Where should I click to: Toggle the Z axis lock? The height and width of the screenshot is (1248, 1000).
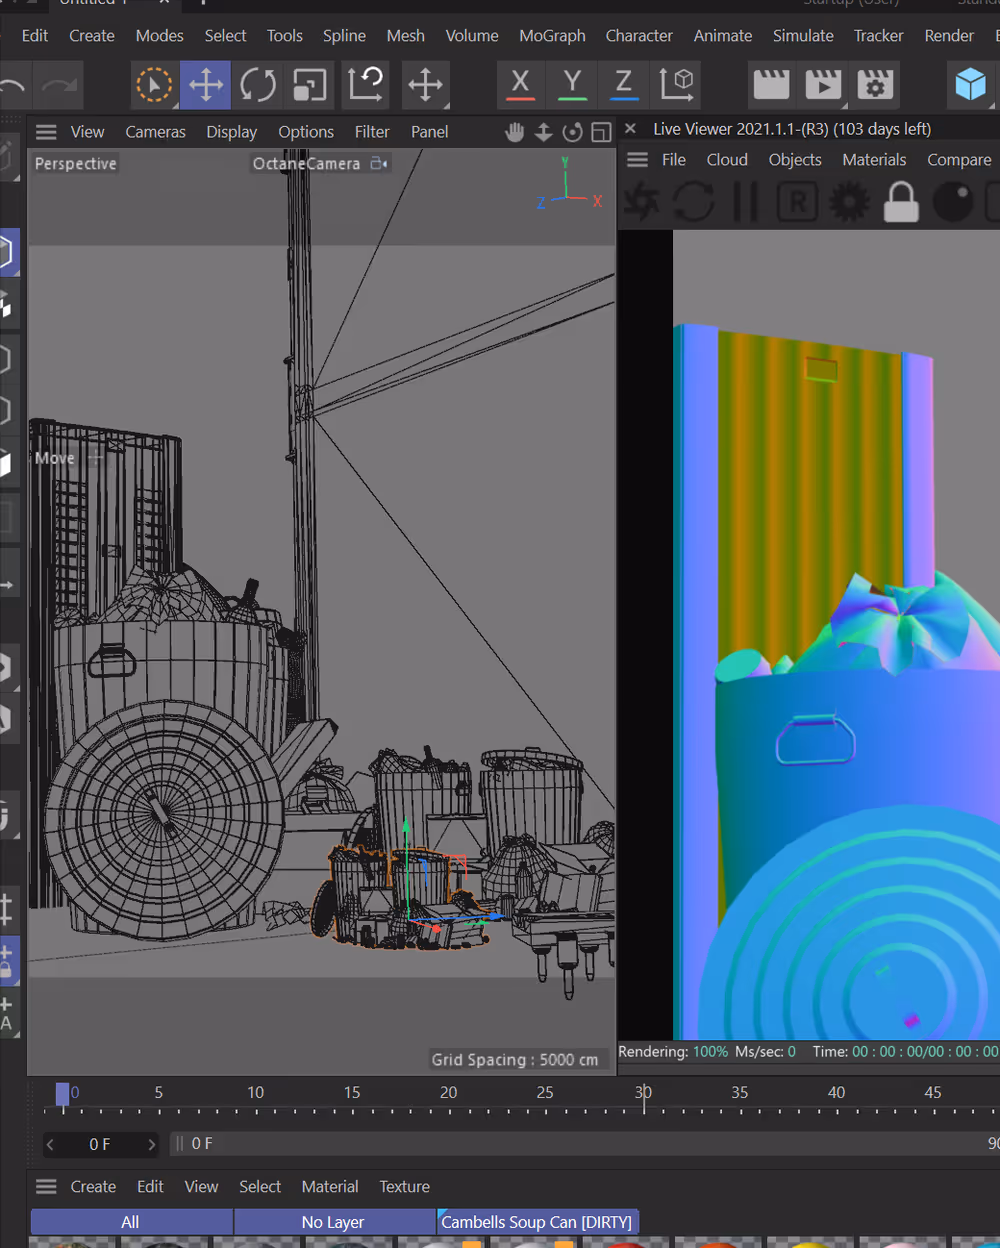[623, 85]
